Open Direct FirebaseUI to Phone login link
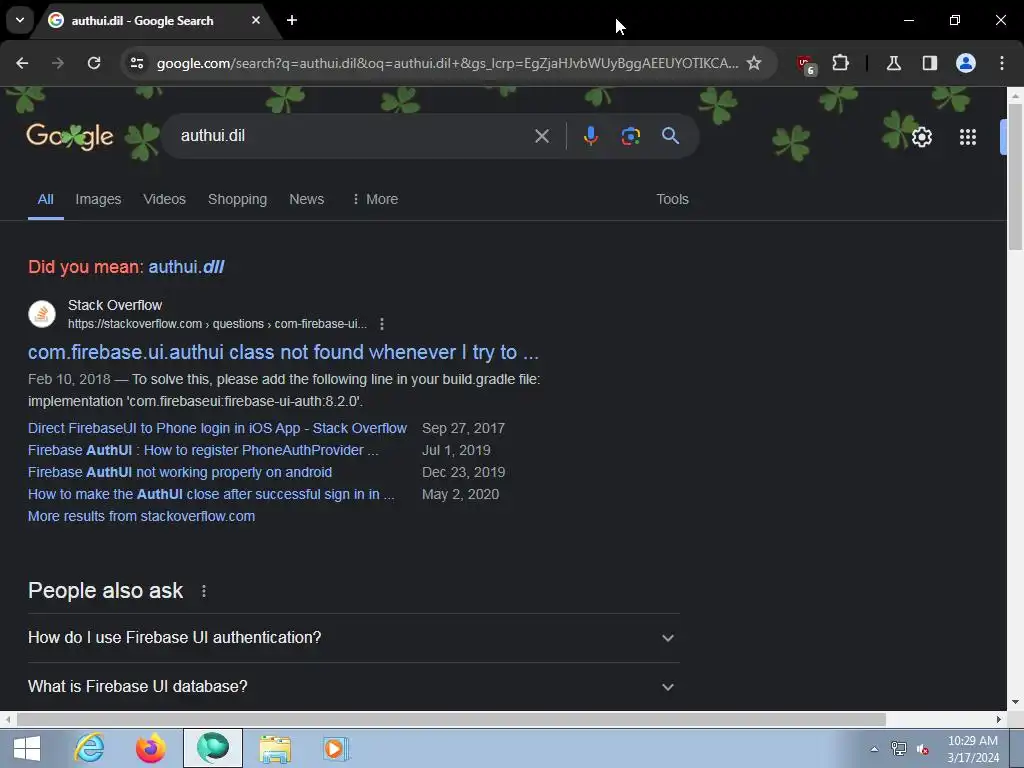Image resolution: width=1024 pixels, height=768 pixels. click(x=217, y=428)
